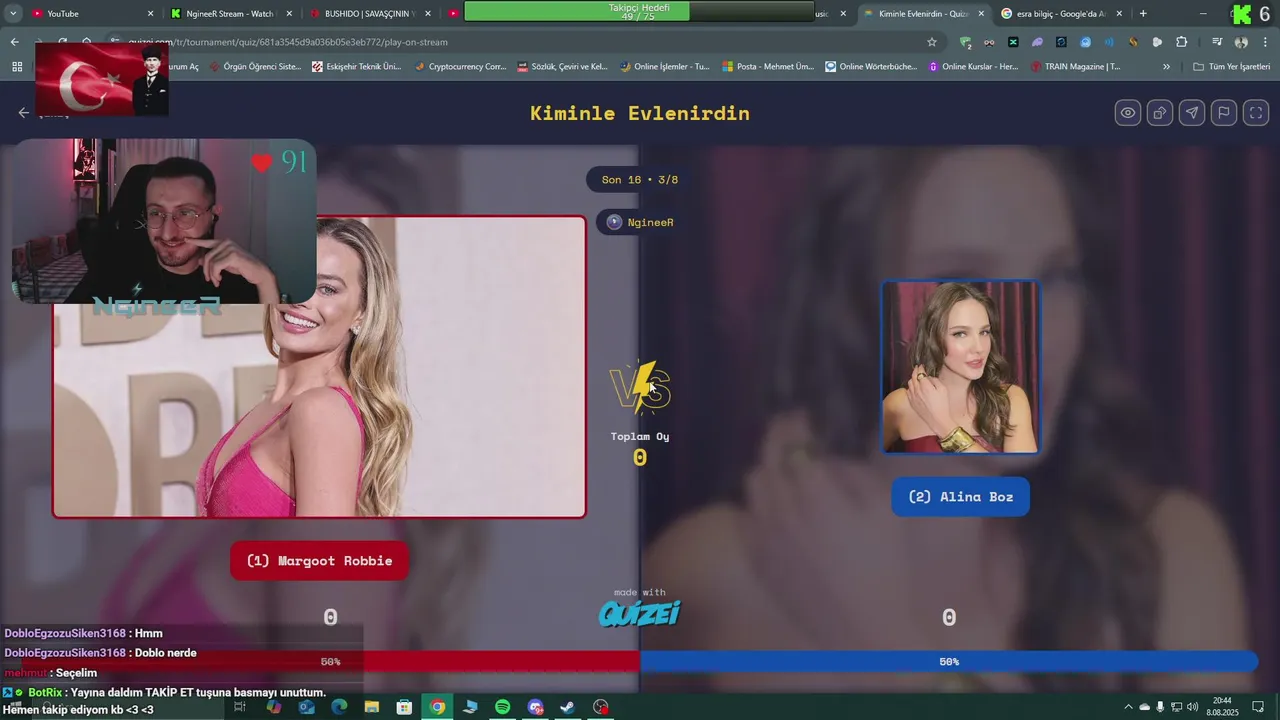Open Microsoft Edge from the taskbar
Viewport: 1280px width, 720px height.
pyautogui.click(x=339, y=707)
